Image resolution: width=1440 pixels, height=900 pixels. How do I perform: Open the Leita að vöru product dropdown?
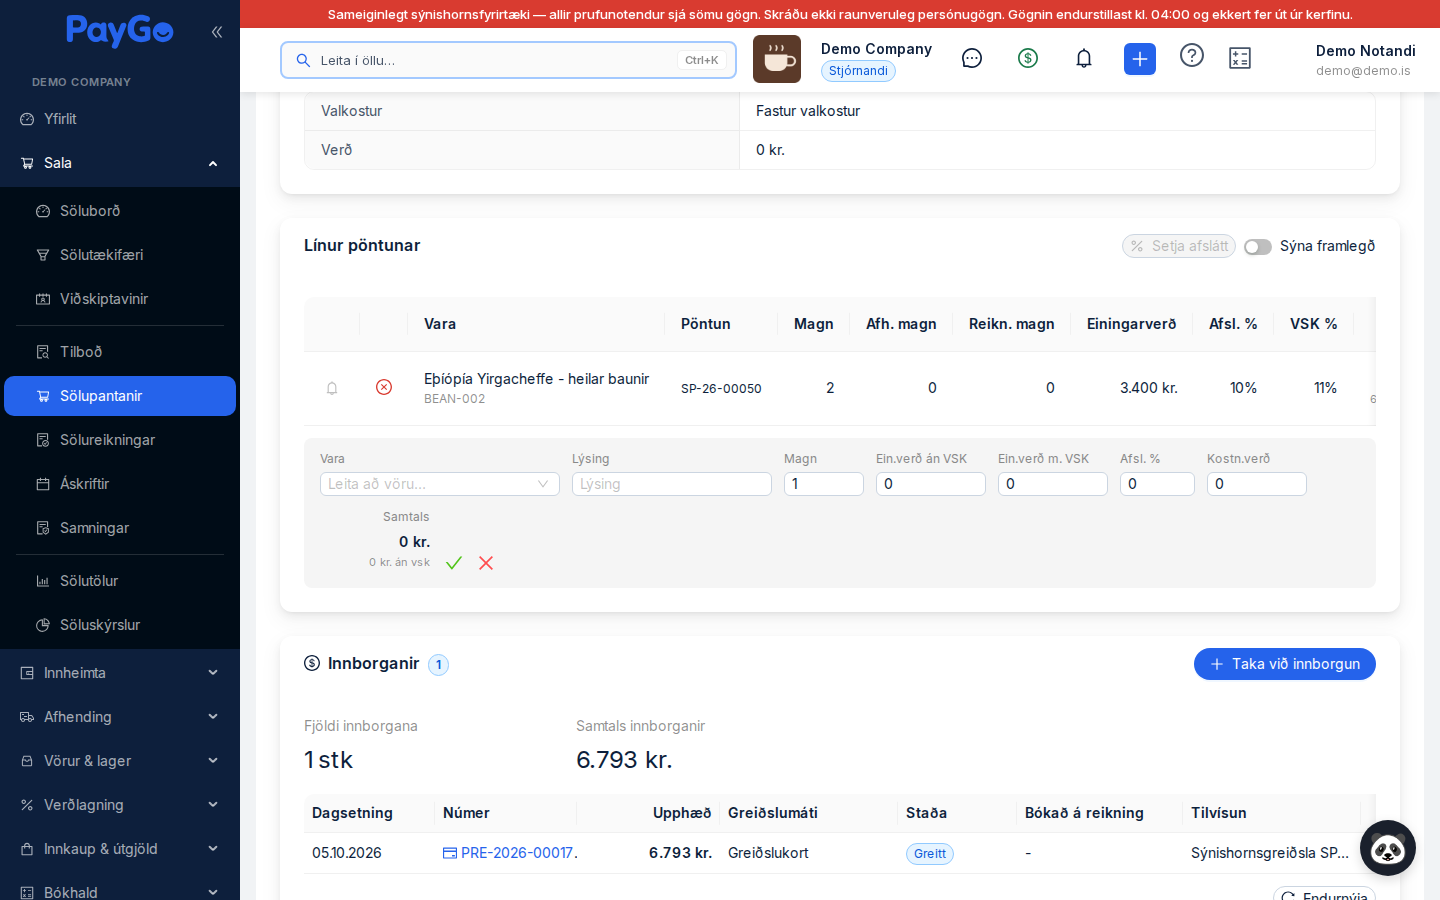coord(440,484)
